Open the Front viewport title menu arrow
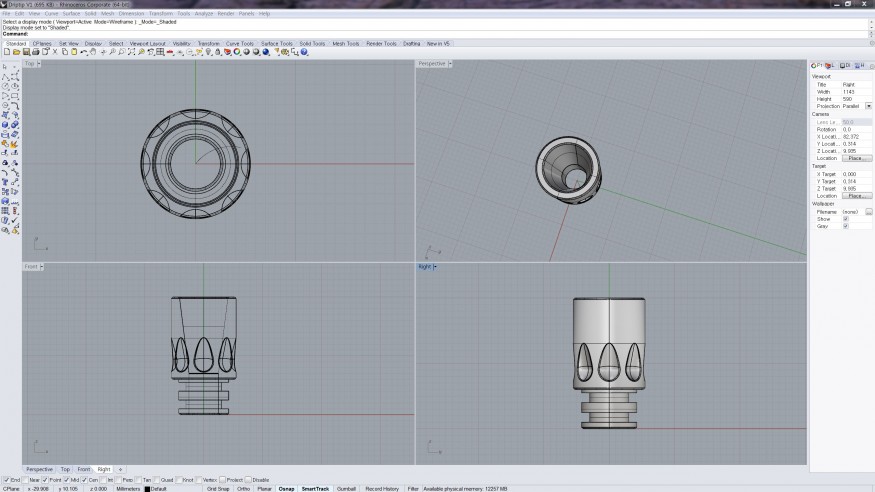The image size is (875, 492). (41, 267)
